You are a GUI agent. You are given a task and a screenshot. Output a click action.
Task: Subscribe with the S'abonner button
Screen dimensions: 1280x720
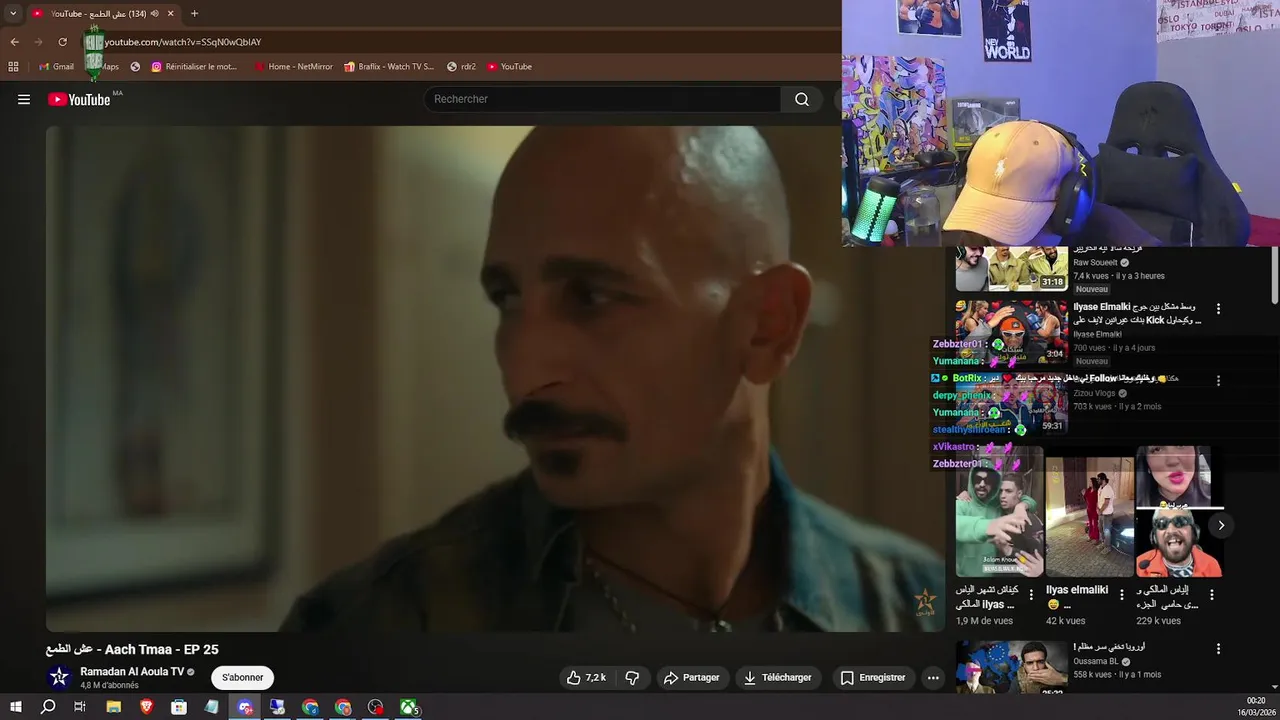pos(243,678)
